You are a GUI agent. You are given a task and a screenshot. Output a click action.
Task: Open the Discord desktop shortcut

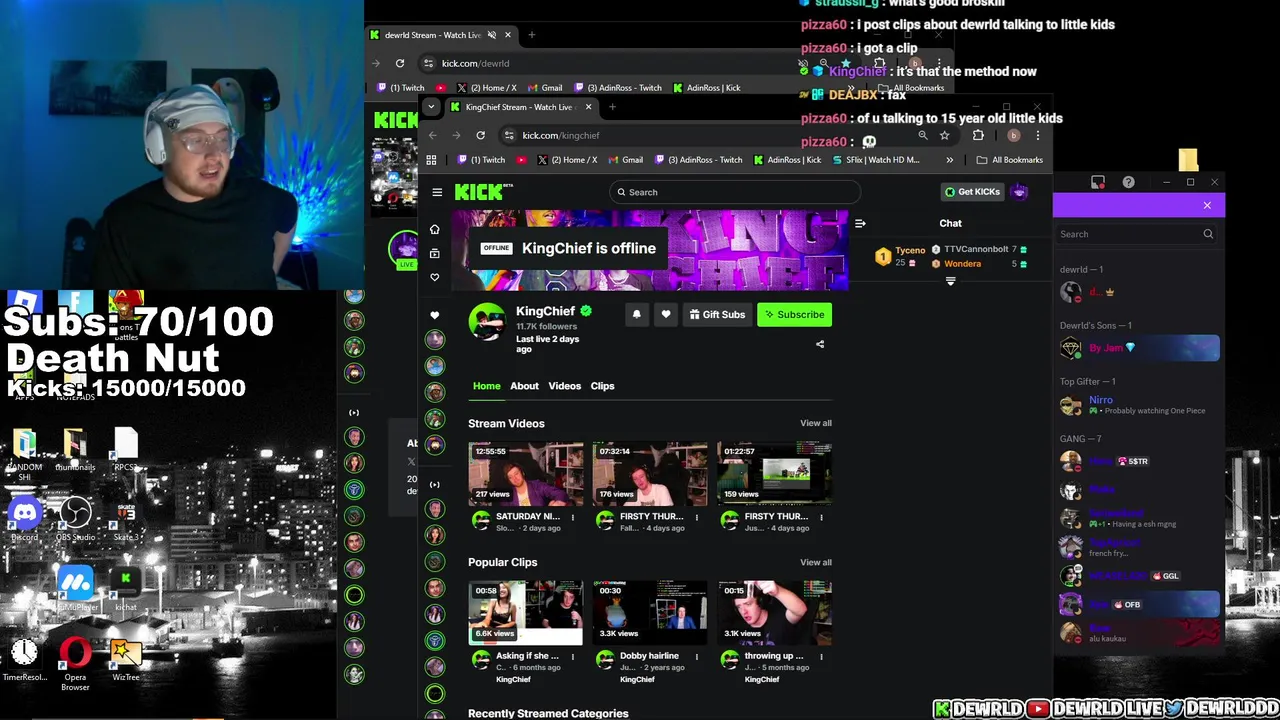tap(25, 520)
